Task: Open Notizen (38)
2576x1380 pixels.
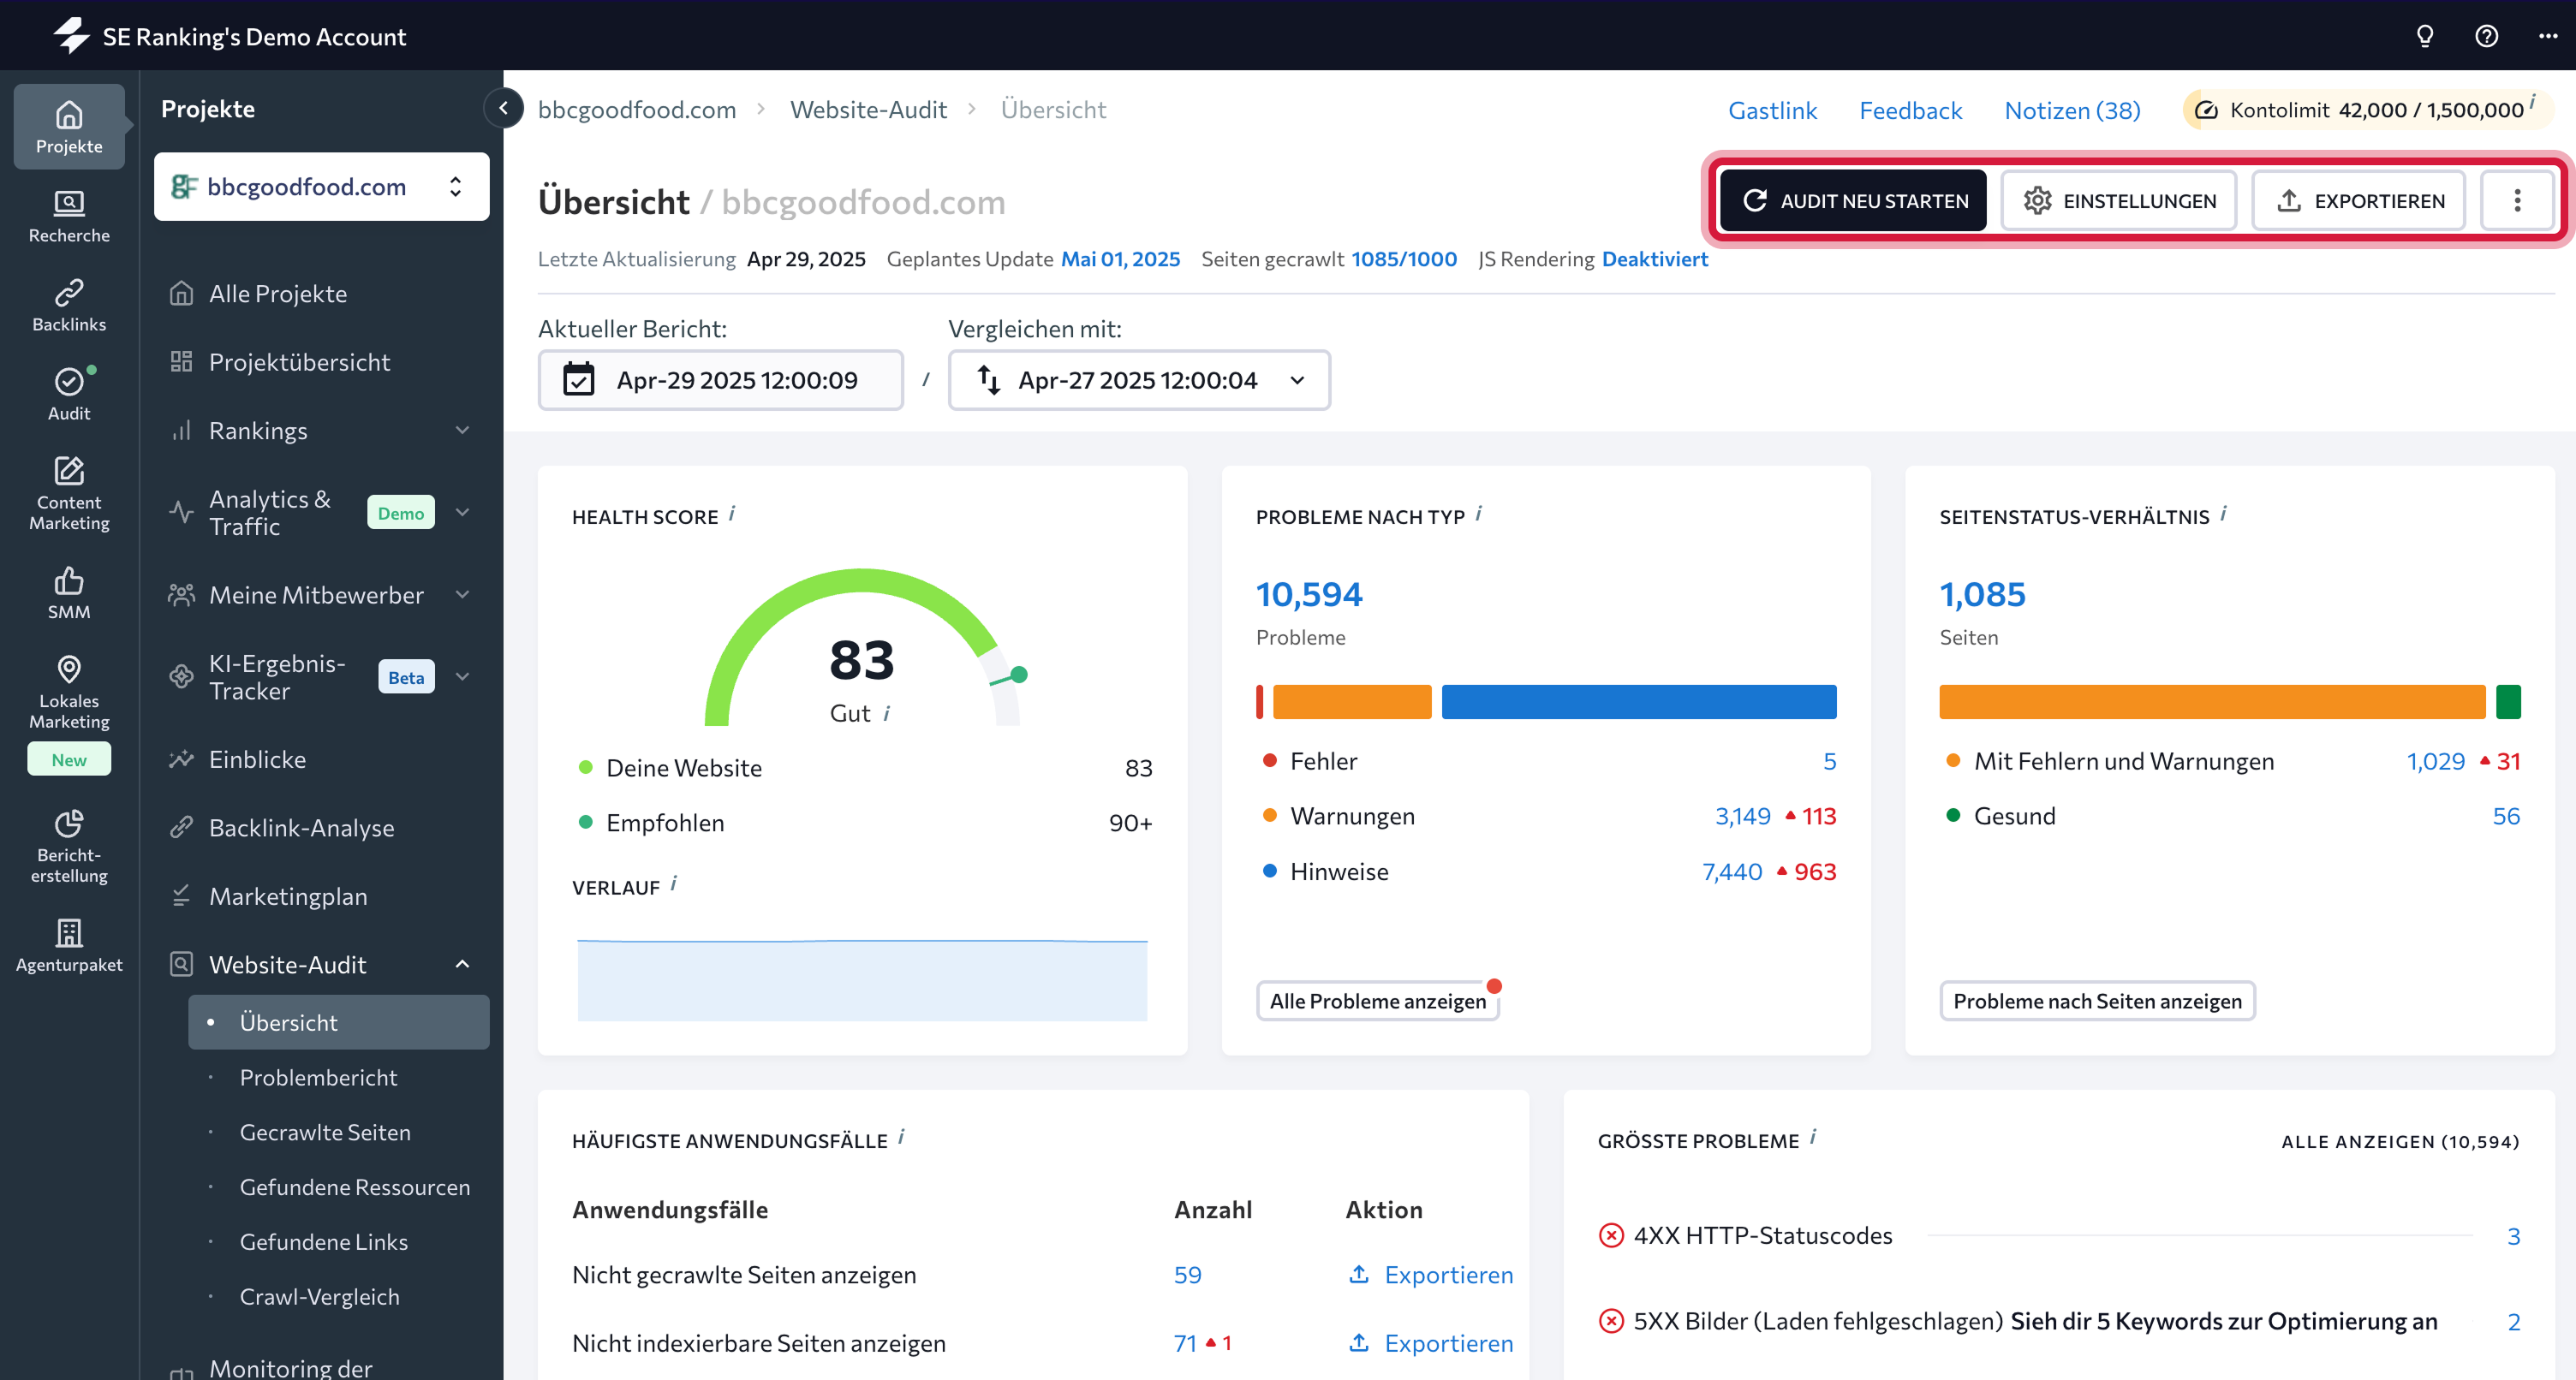Action: tap(2072, 110)
